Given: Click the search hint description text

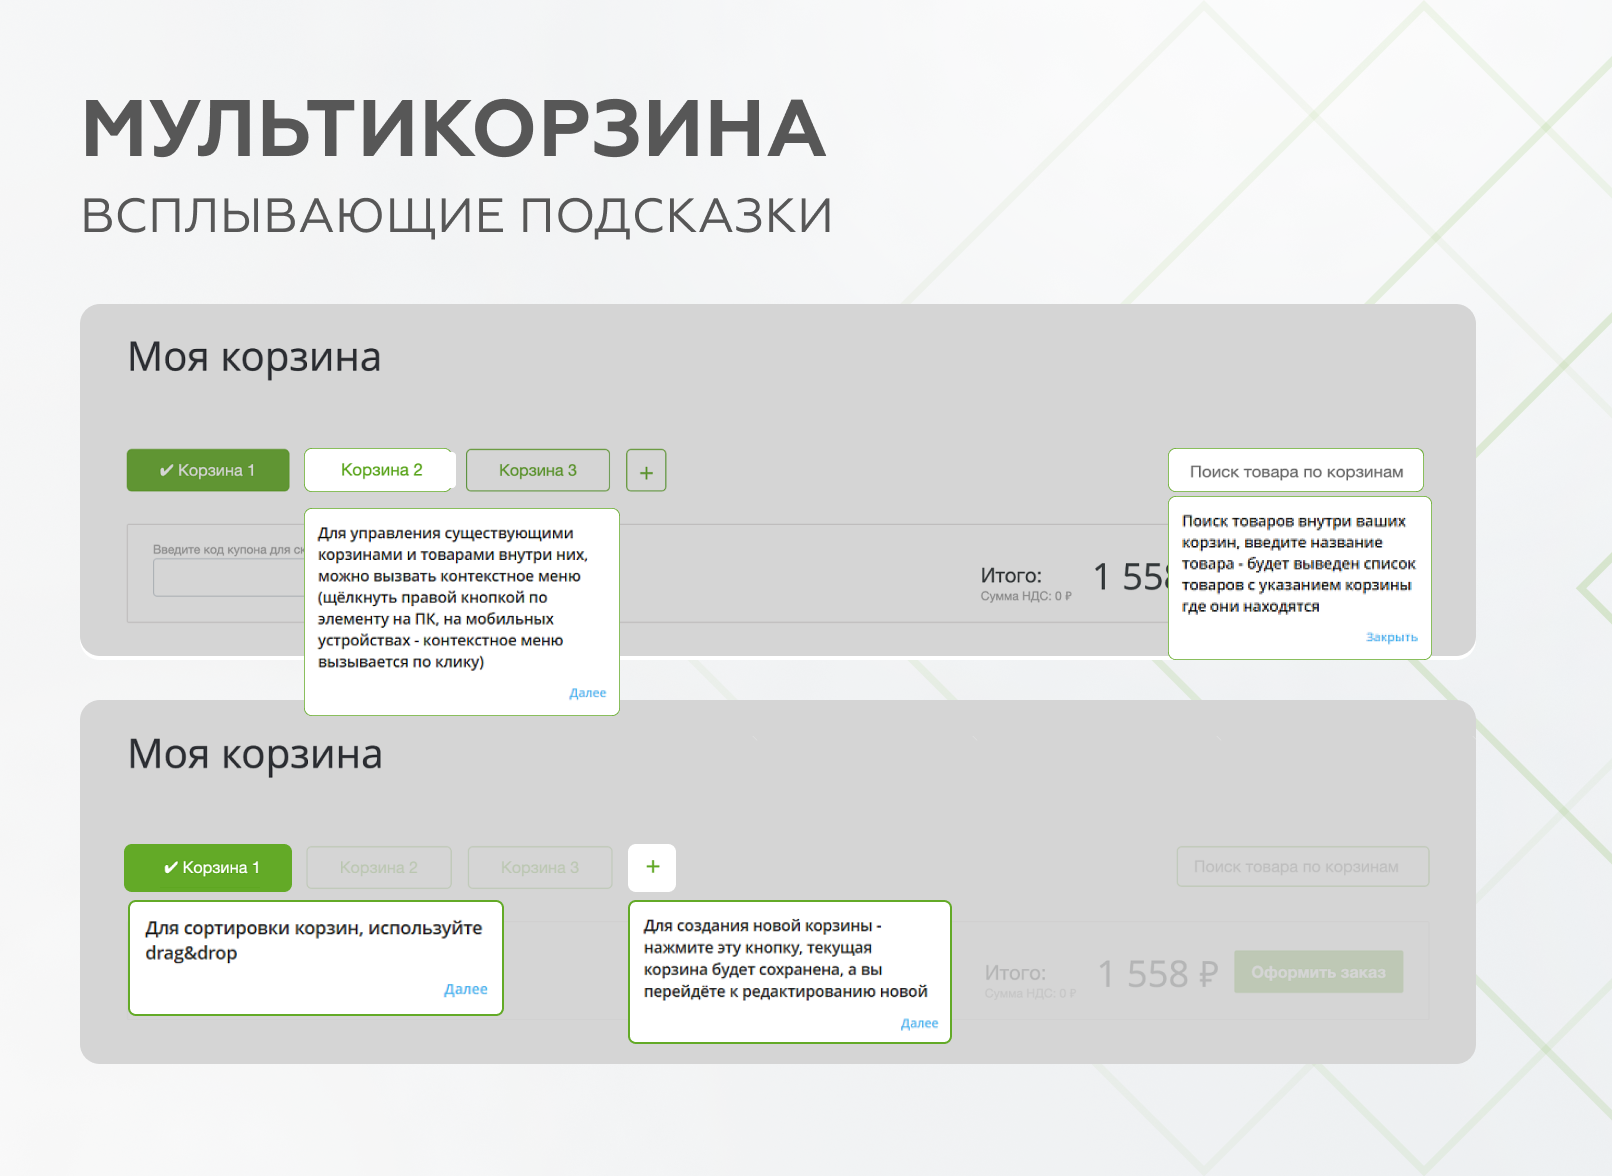Looking at the screenshot, I should coord(1297,563).
